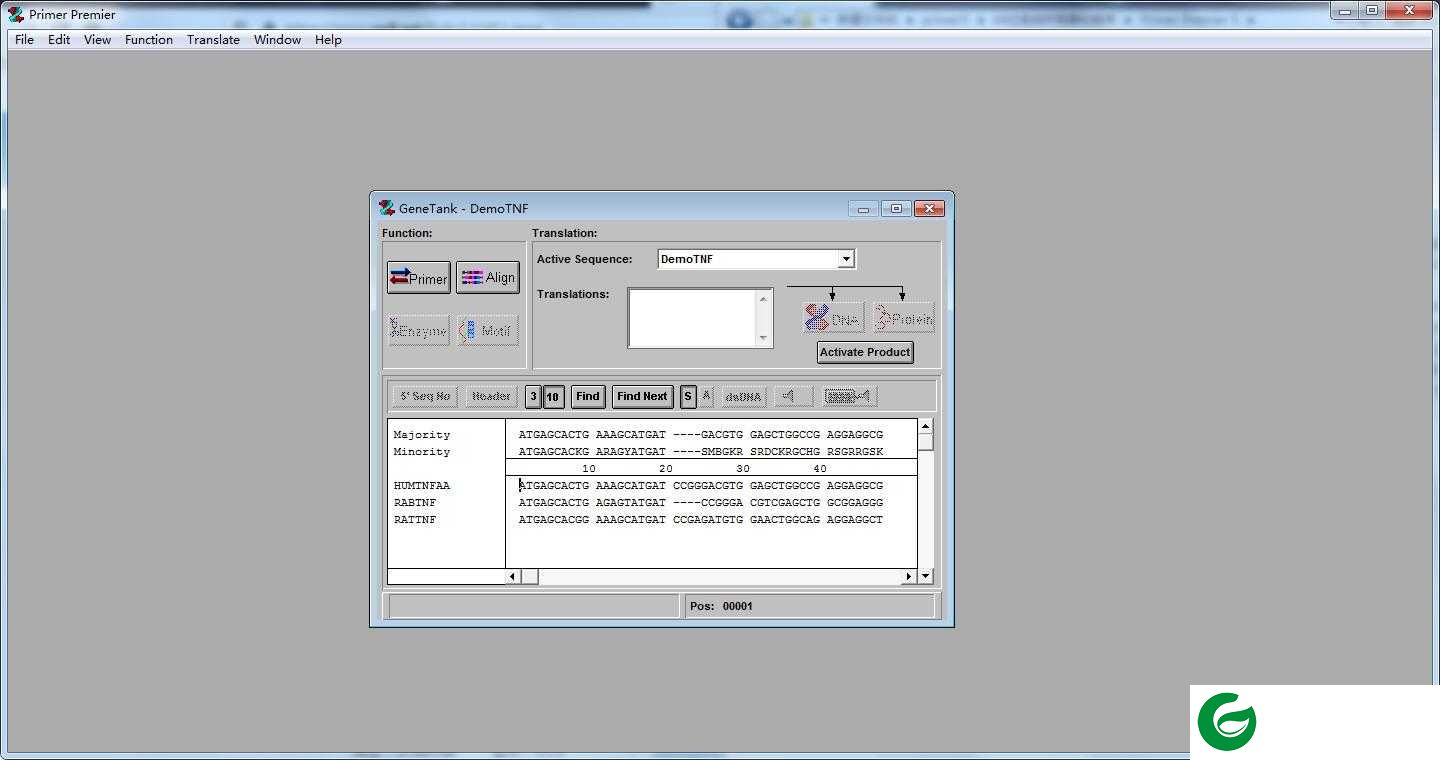The image size is (1440, 760).
Task: Close the GeneTank - DemoTNF window
Action: coord(929,208)
